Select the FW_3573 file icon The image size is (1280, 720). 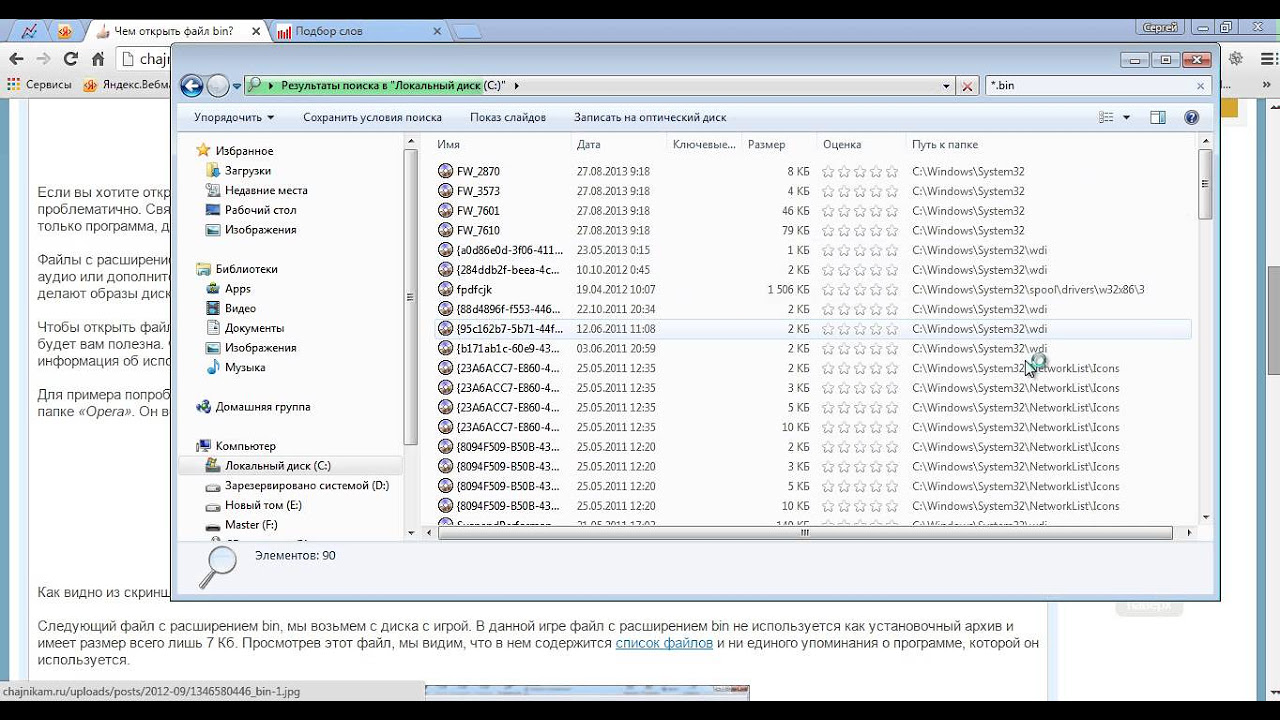(x=446, y=191)
